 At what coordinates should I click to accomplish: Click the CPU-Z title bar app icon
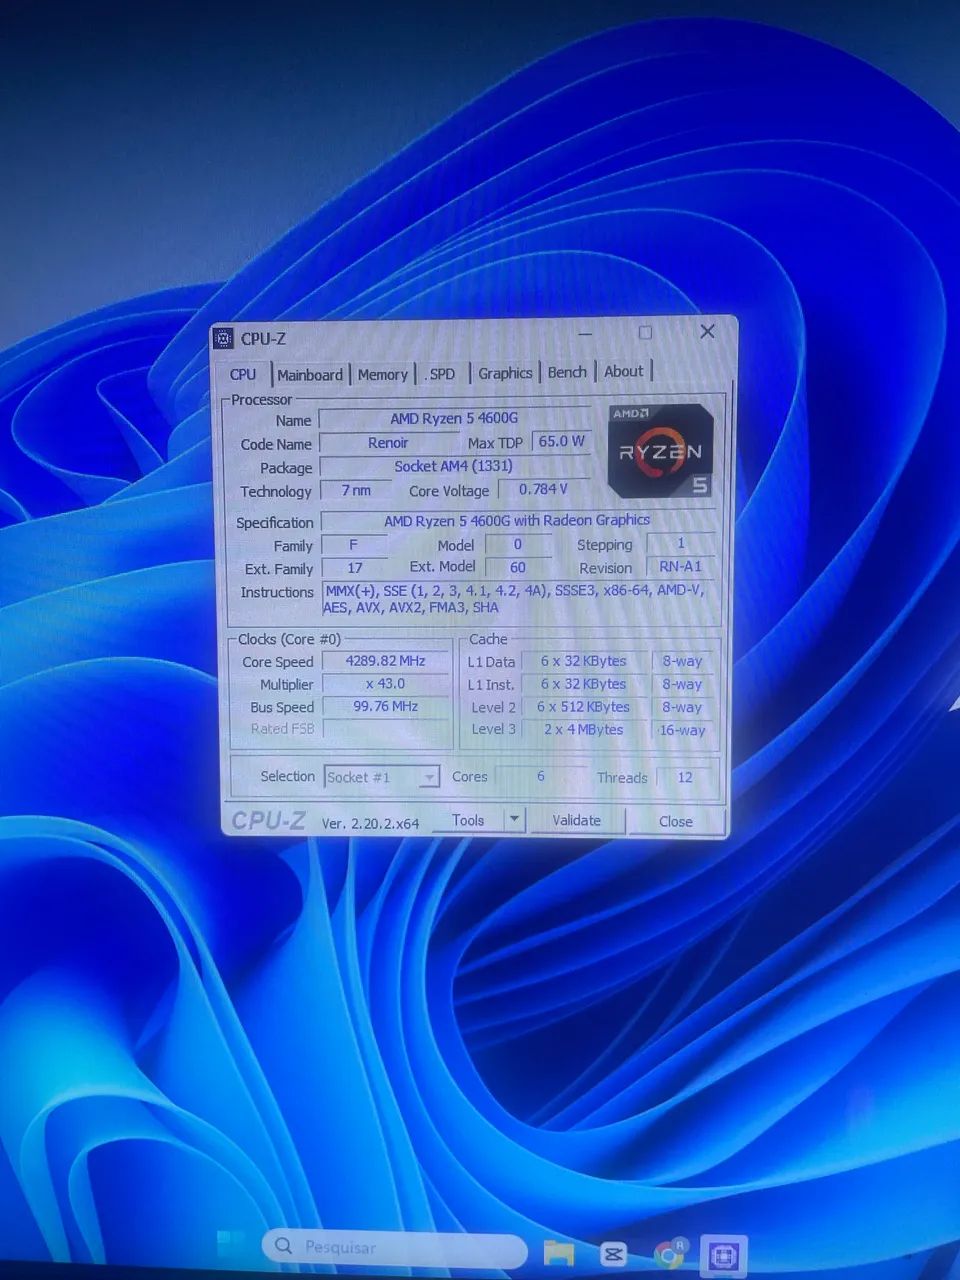[224, 338]
